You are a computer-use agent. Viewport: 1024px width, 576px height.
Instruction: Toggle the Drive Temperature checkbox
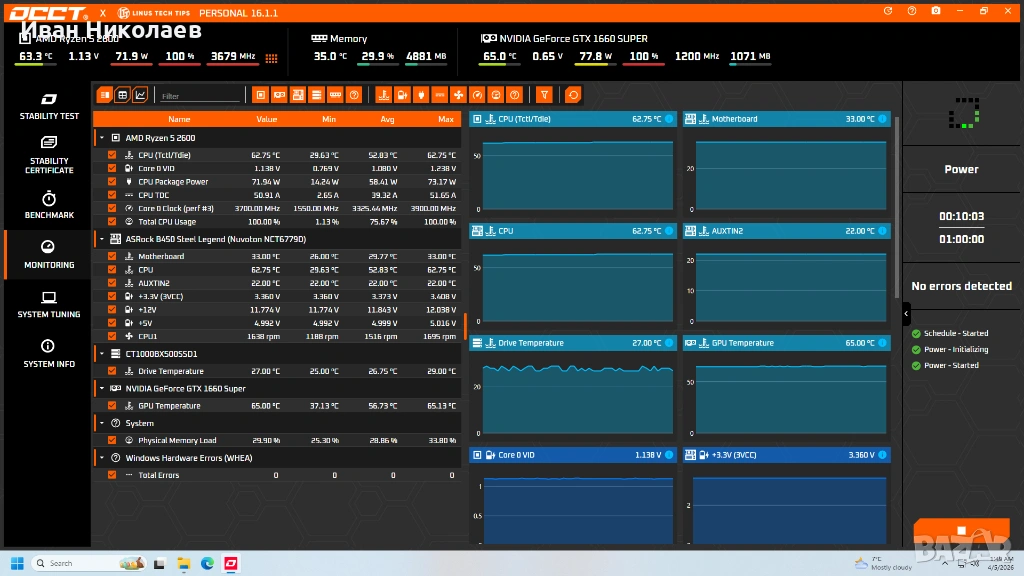point(112,371)
